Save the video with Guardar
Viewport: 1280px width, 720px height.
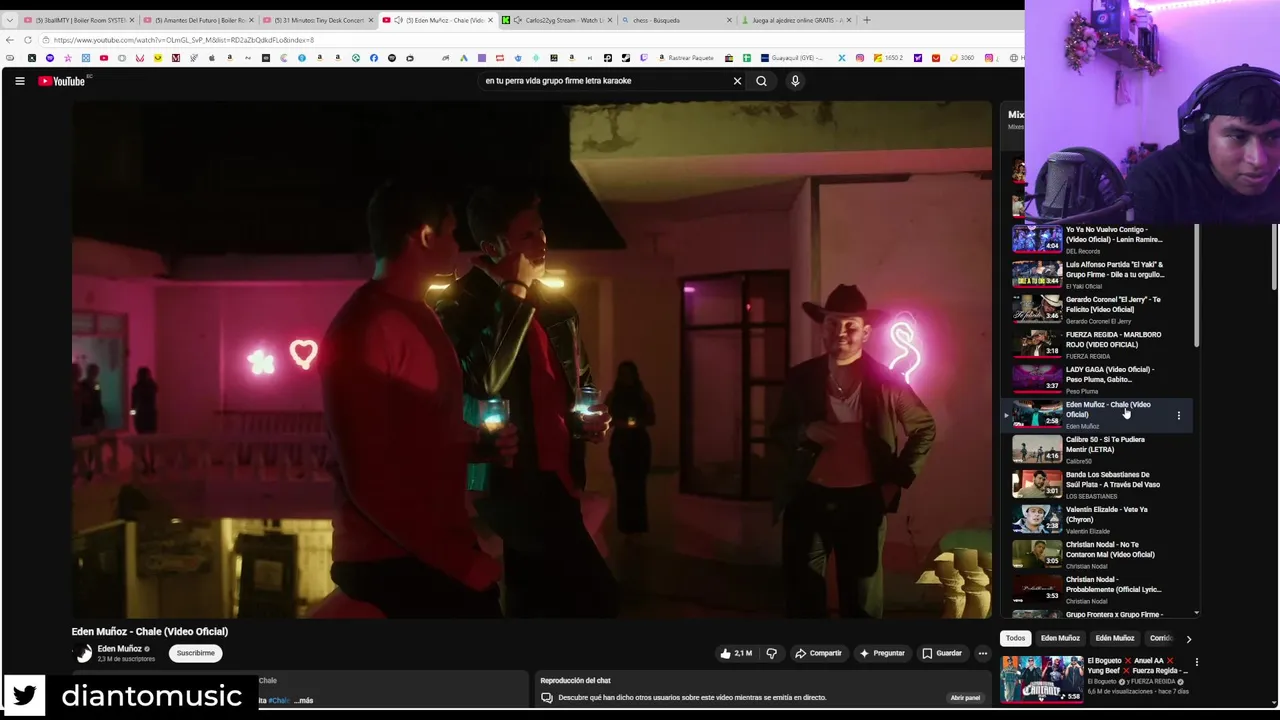click(x=942, y=653)
